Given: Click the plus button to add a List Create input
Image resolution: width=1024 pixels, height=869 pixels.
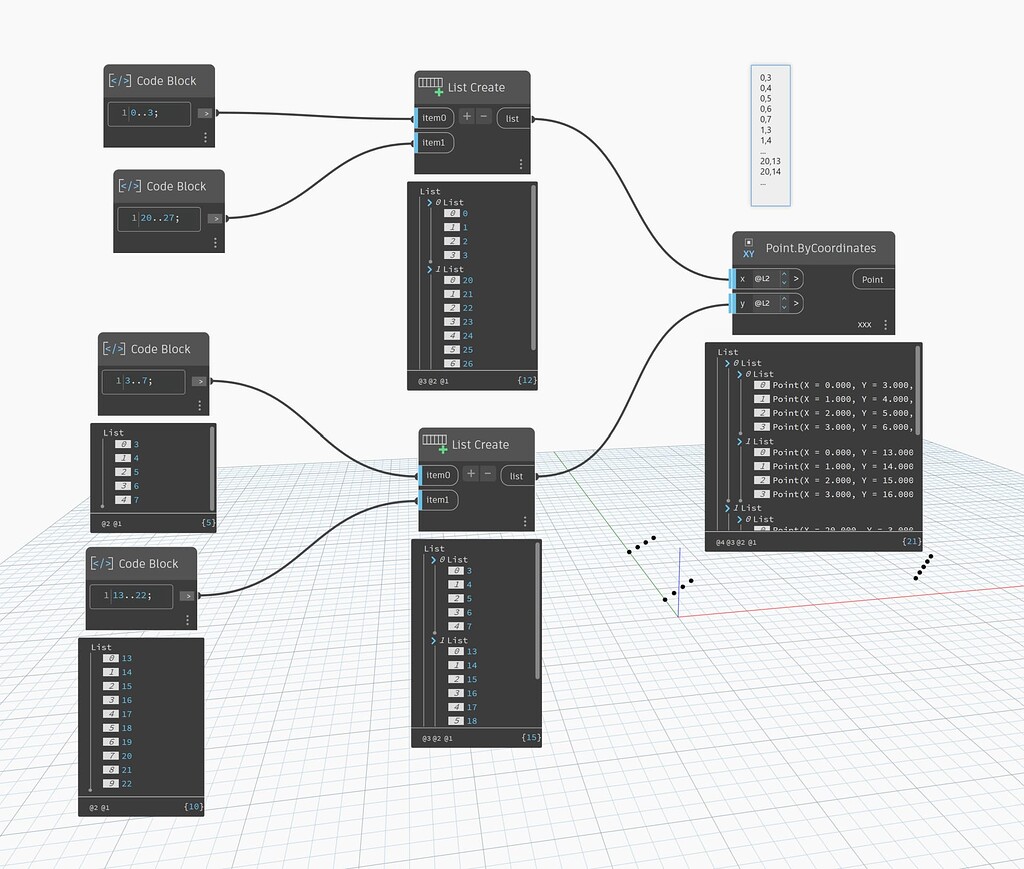Looking at the screenshot, I should point(467,117).
